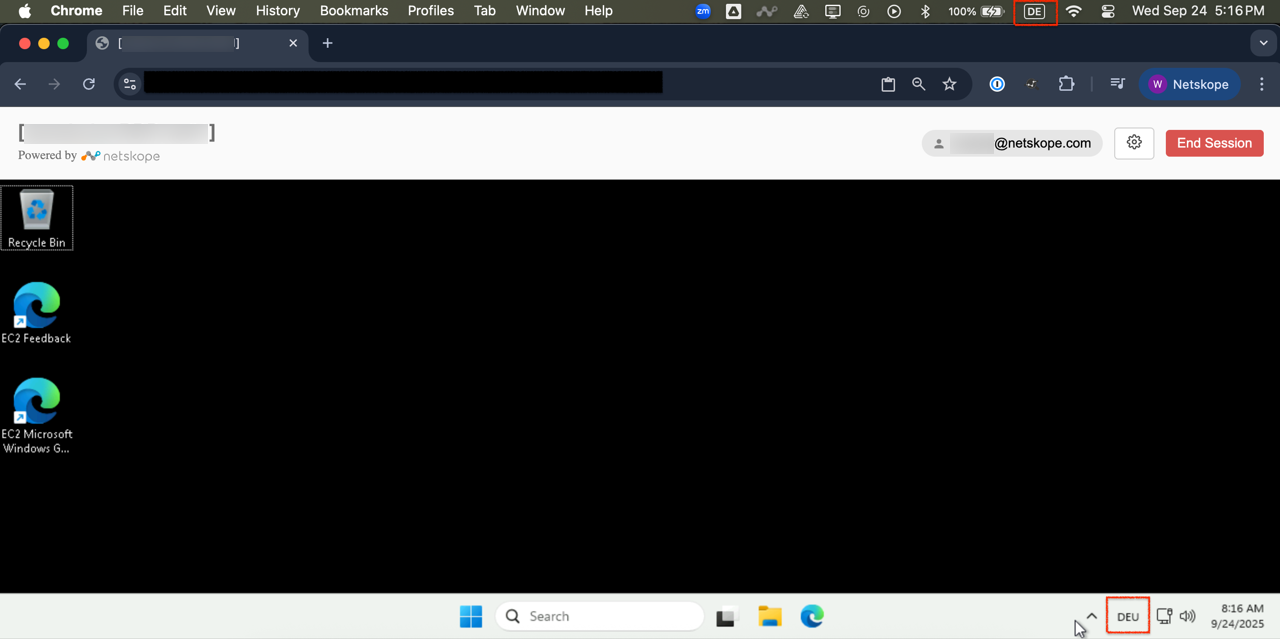Viewport: 1280px width, 639px height.
Task: Click the netskope logo link
Action: pyautogui.click(x=121, y=156)
